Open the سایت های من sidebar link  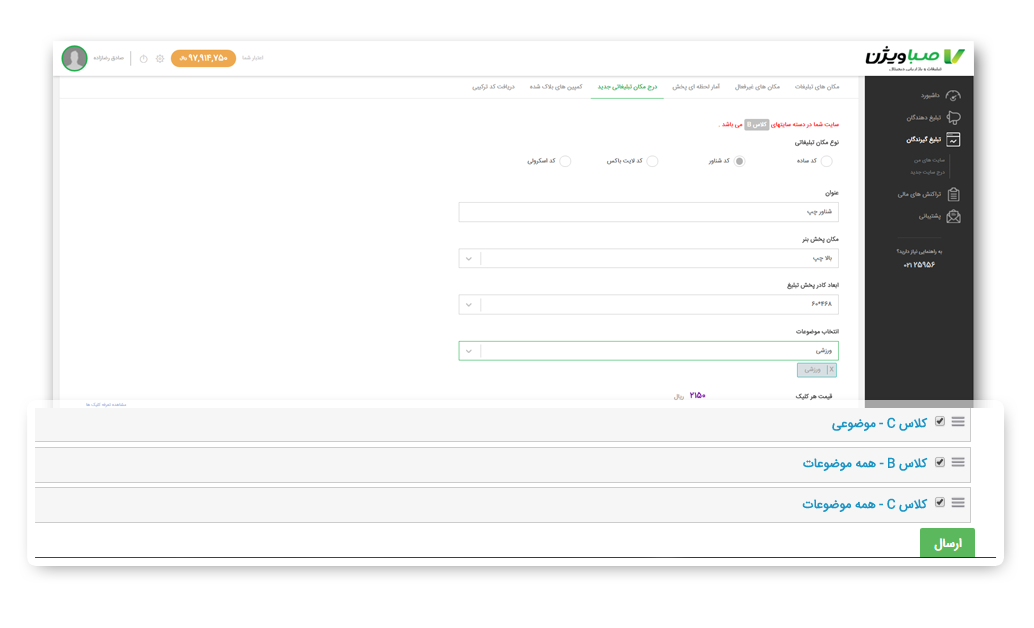pyautogui.click(x=929, y=160)
